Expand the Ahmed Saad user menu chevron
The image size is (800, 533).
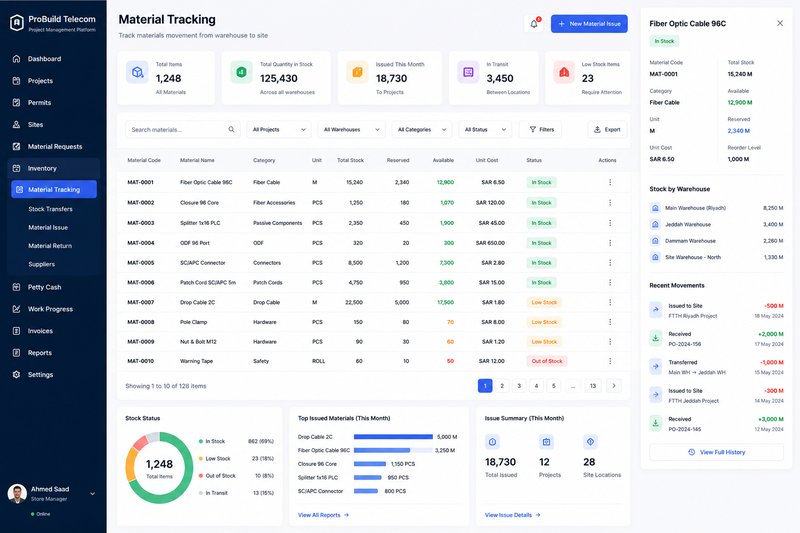click(x=92, y=494)
